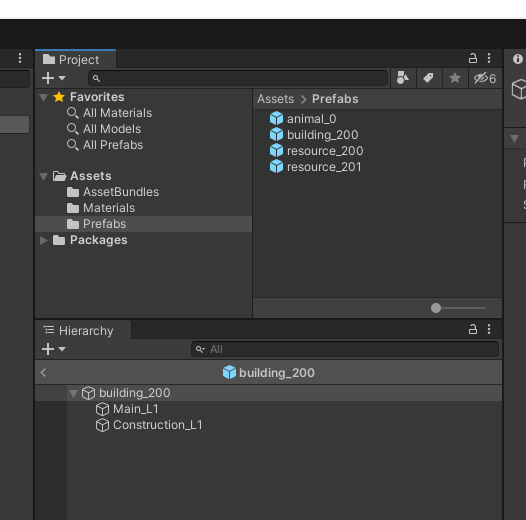Focus the Hierarchy search field showing All
The height and width of the screenshot is (520, 526).
345,350
